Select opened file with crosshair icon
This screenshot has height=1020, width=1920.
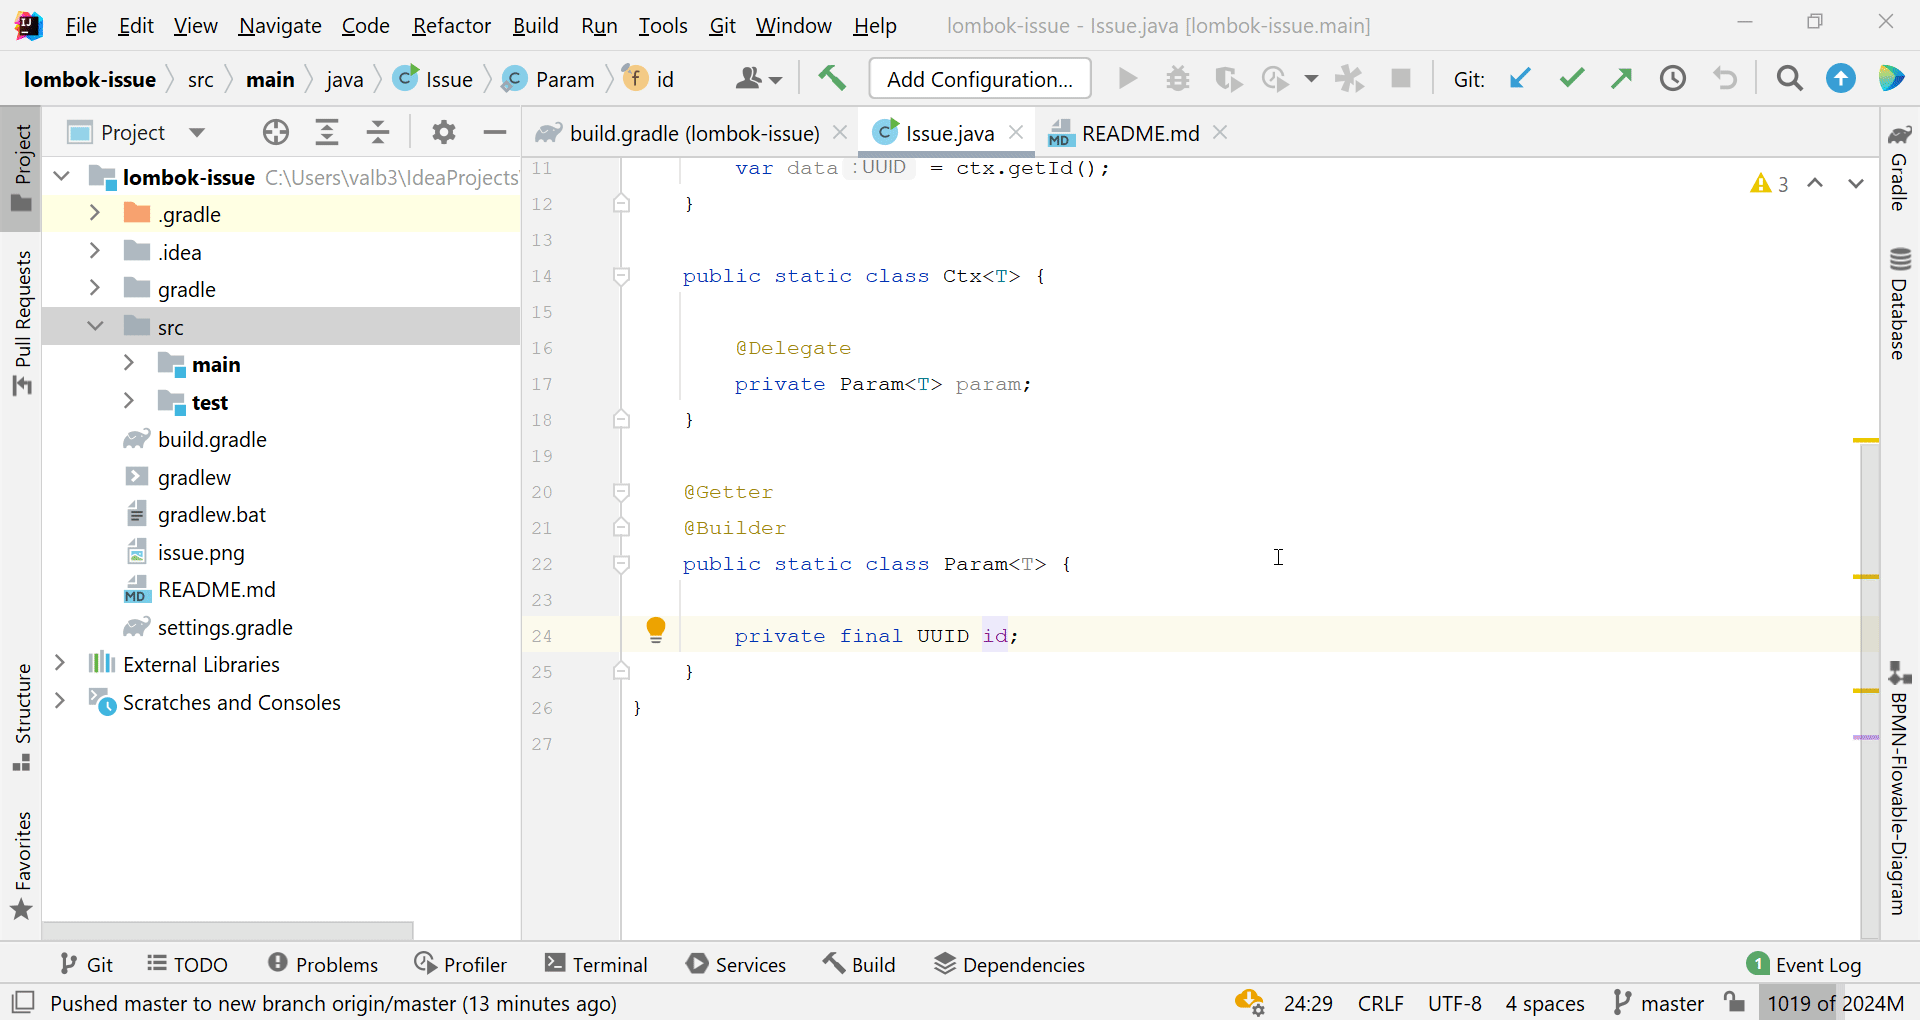click(x=275, y=131)
